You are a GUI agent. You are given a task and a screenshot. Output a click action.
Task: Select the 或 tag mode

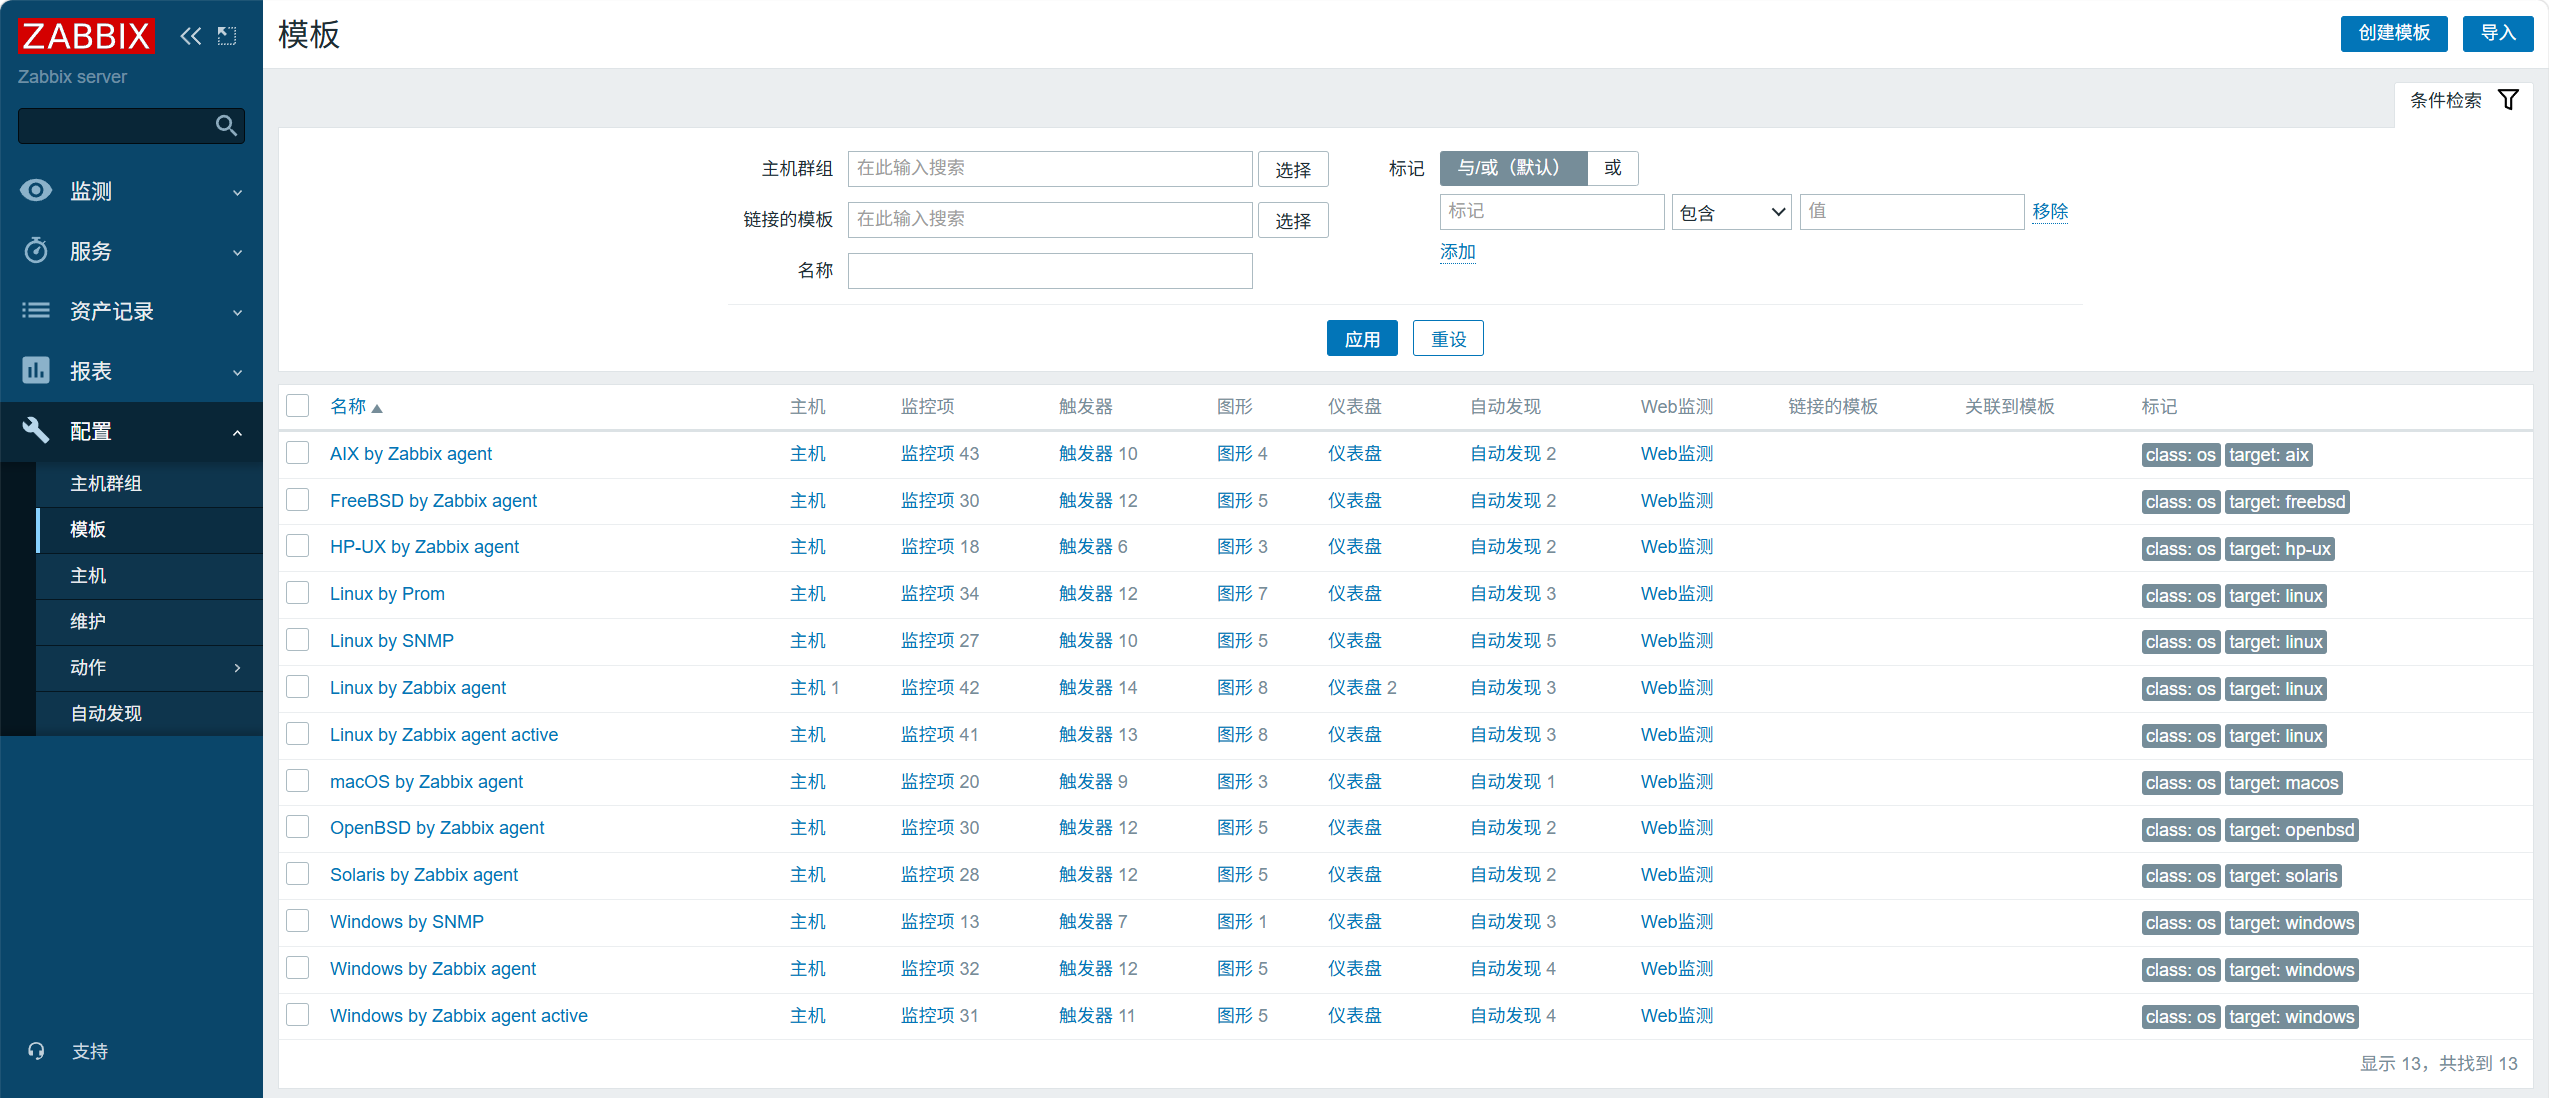1613,168
